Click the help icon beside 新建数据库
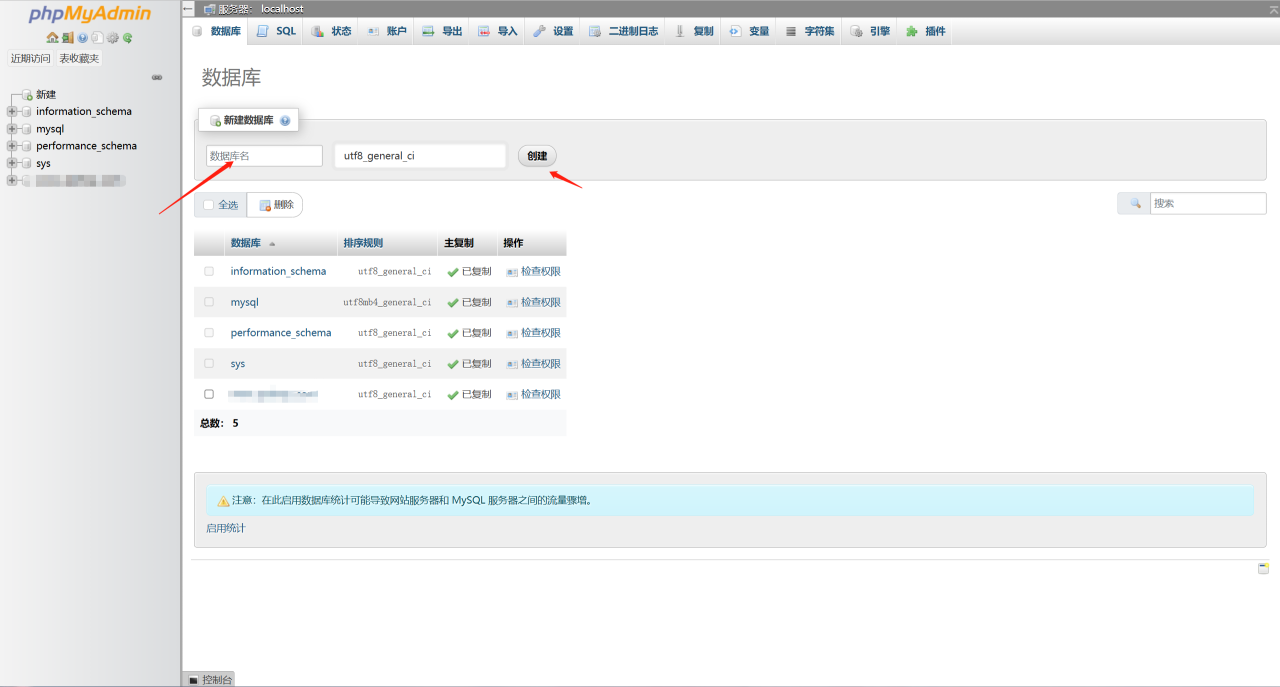Image resolution: width=1280 pixels, height=687 pixels. [x=285, y=120]
